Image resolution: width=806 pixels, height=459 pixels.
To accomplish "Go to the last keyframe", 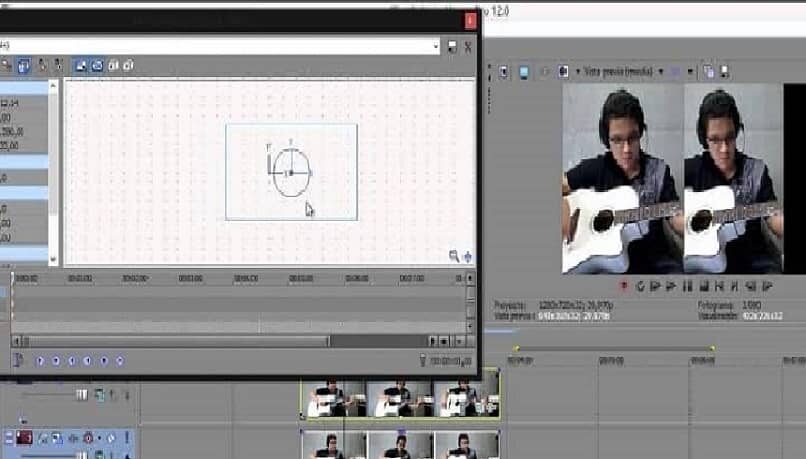I will click(x=87, y=361).
